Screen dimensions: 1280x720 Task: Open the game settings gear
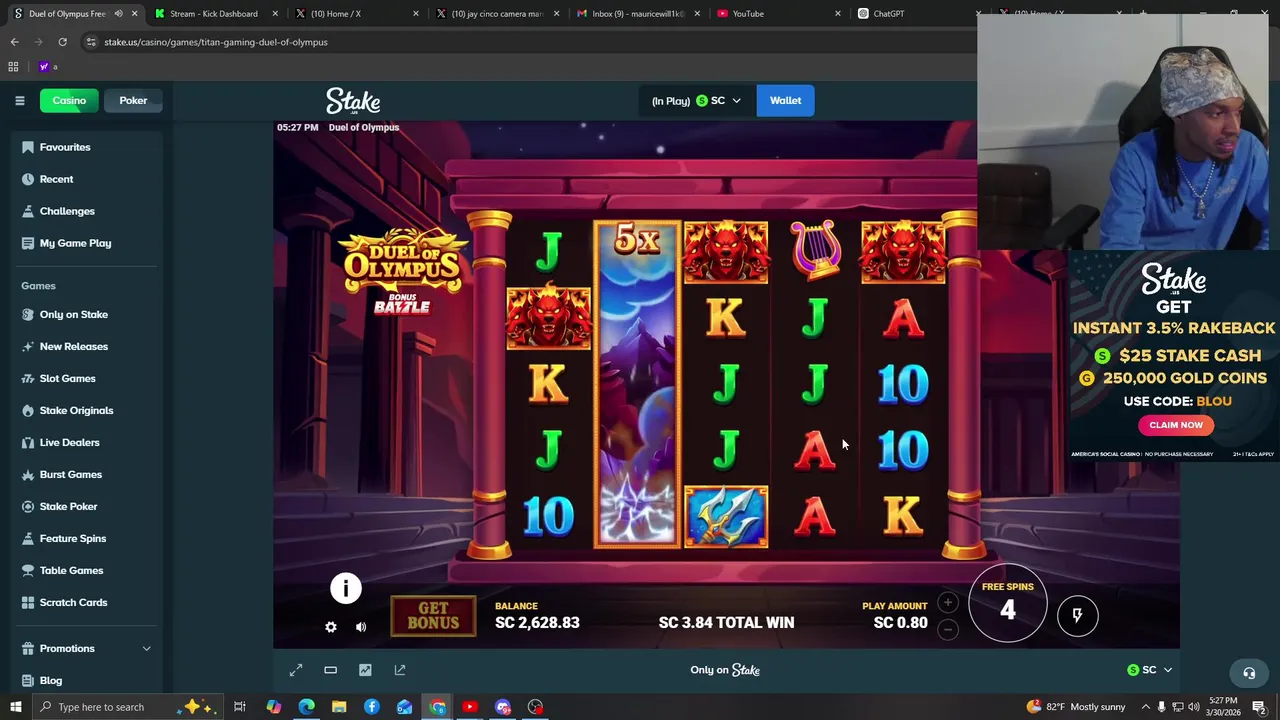pyautogui.click(x=331, y=627)
